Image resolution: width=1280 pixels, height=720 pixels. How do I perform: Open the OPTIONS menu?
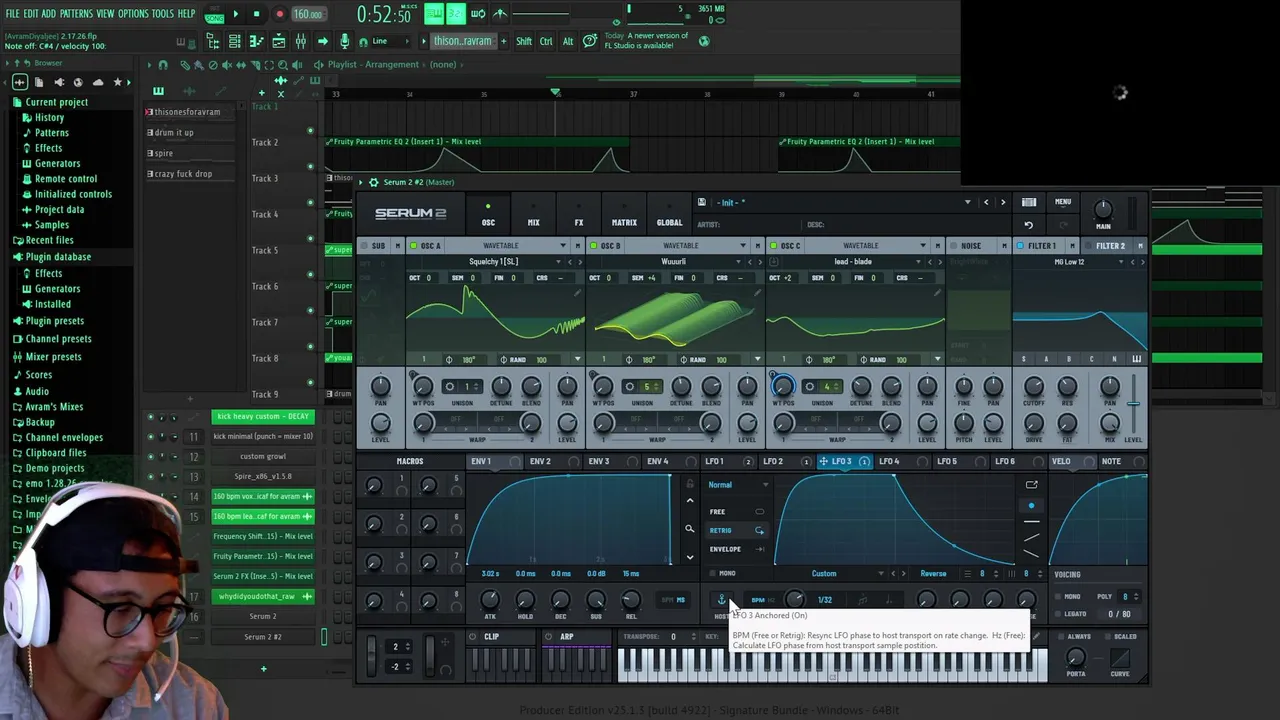tap(133, 14)
